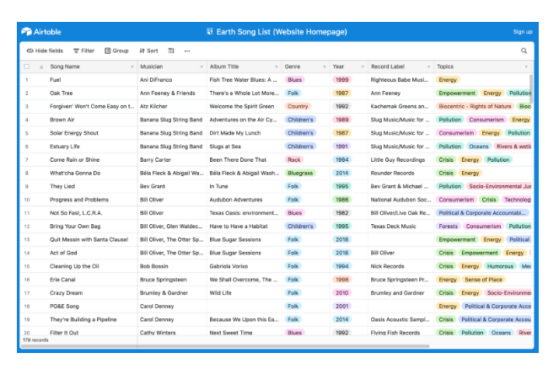Open the Musician column dropdown arrow
This screenshot has height=369, width=559.
click(x=201, y=67)
